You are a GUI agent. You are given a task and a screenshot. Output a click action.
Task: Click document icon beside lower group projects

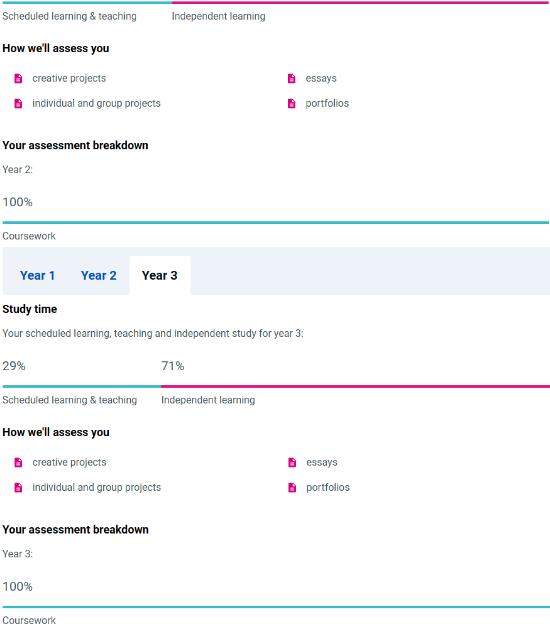(18, 488)
